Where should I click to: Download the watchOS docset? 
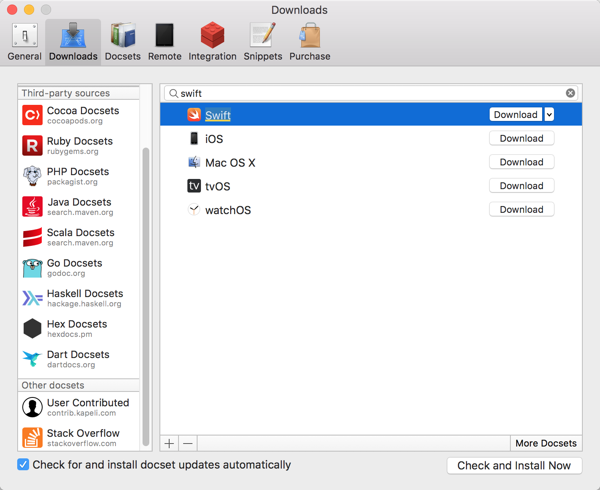522,210
